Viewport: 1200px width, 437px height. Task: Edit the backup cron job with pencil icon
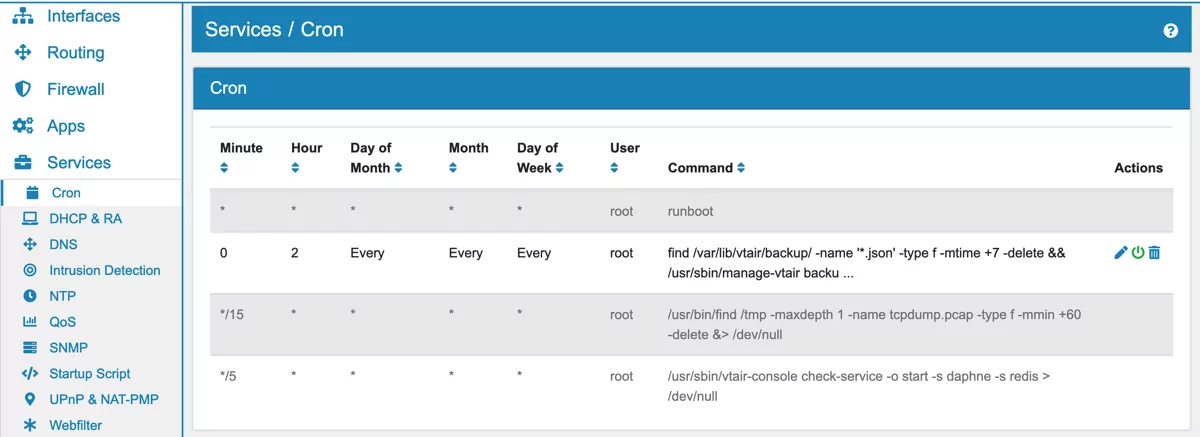(1120, 253)
